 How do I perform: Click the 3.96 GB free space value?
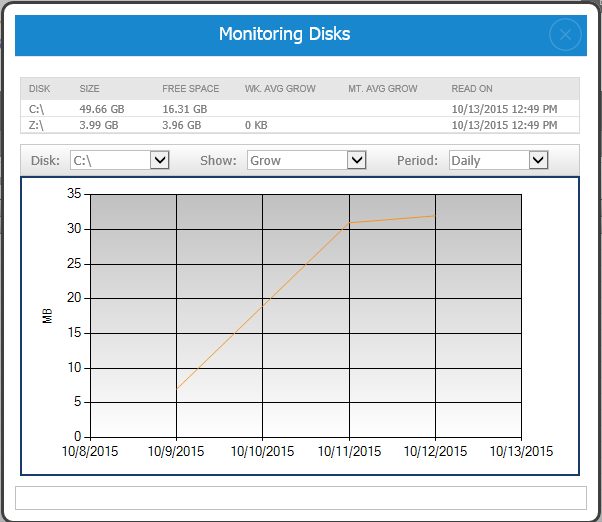click(182, 125)
